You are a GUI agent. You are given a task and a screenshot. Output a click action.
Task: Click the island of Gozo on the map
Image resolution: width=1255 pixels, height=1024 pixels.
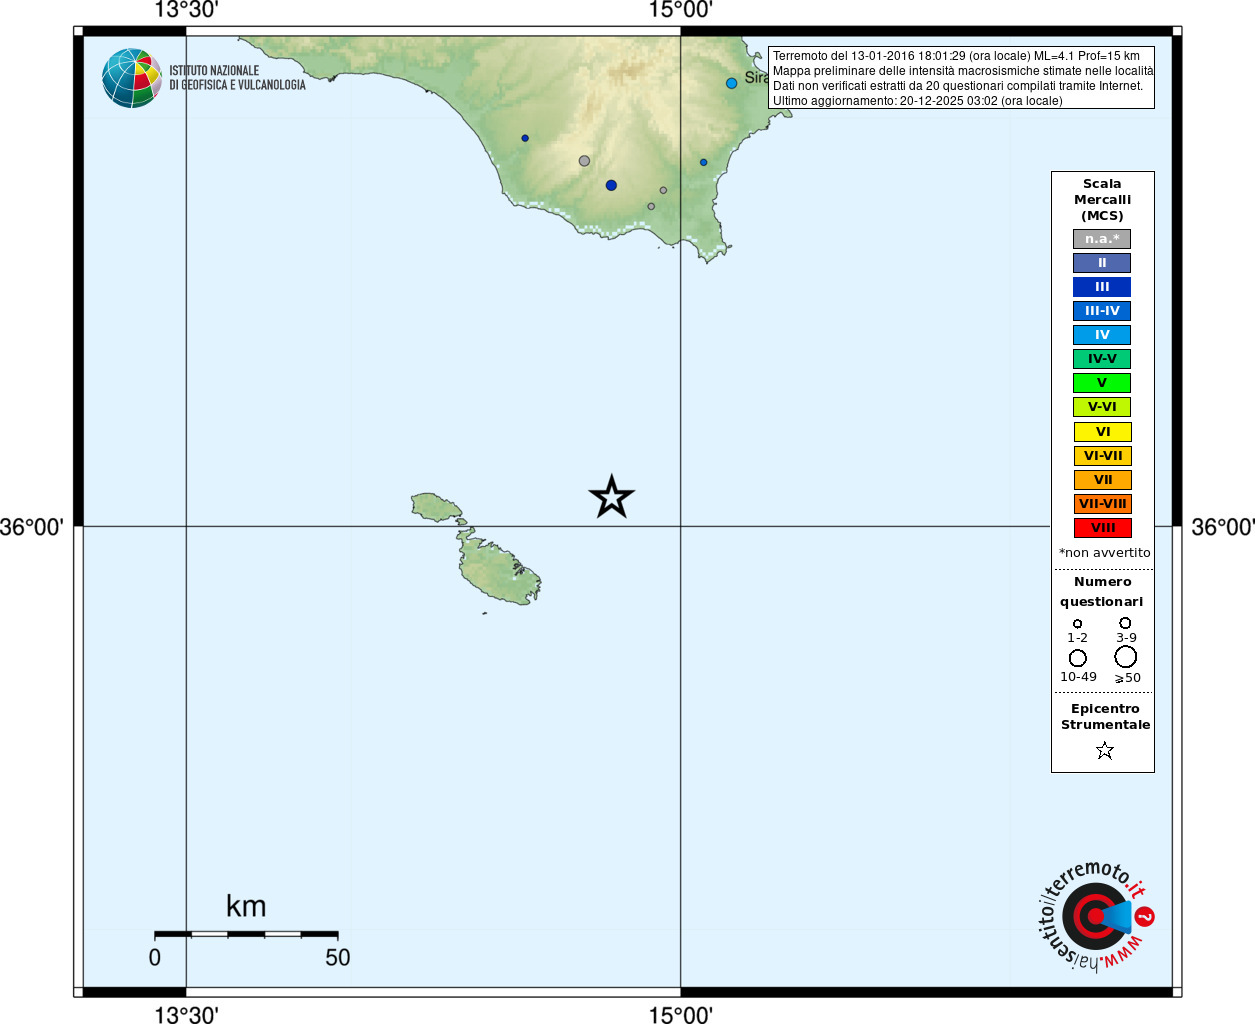tap(436, 506)
